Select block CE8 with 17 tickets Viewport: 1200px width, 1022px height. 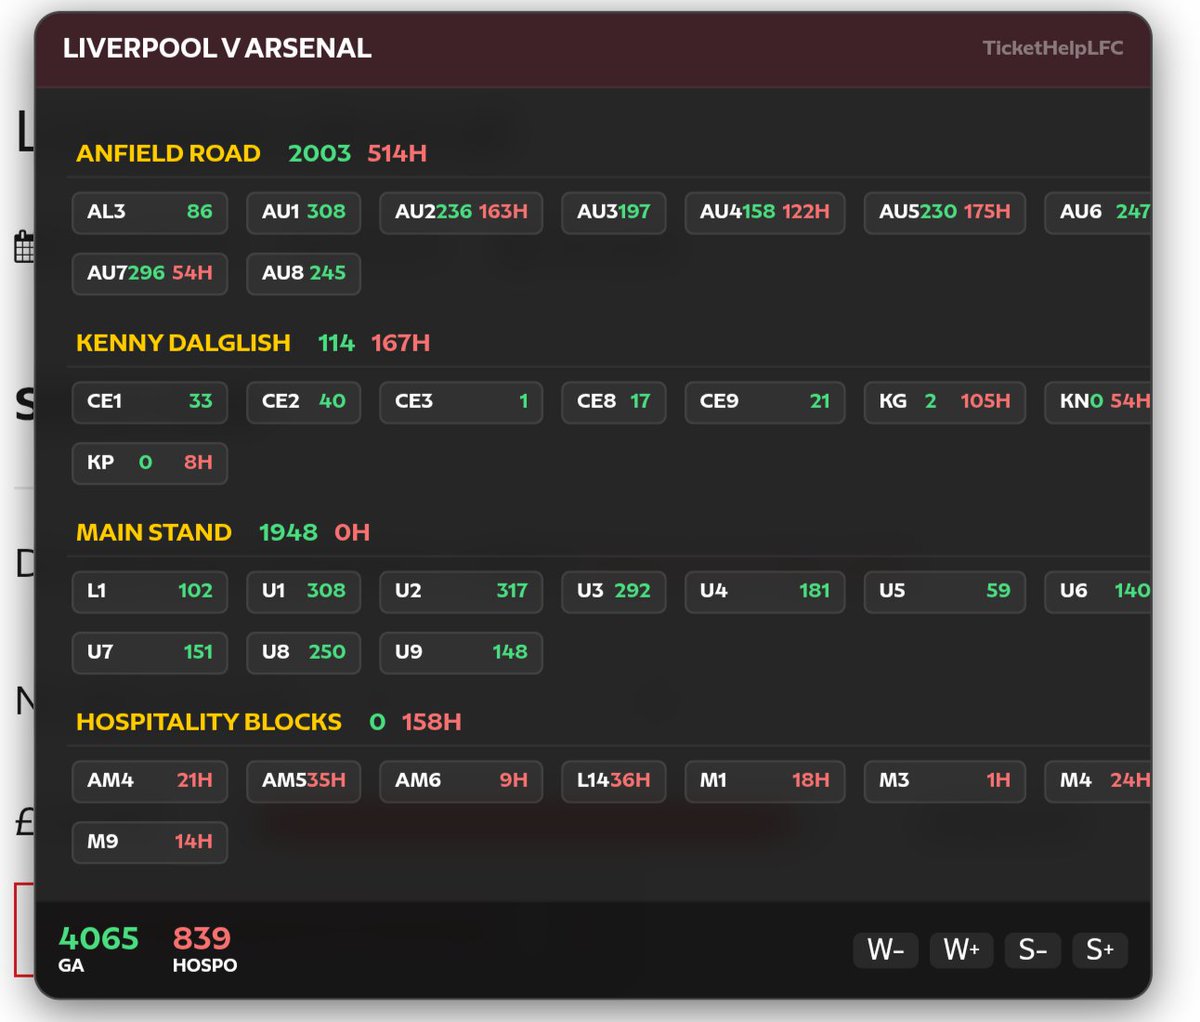(613, 402)
